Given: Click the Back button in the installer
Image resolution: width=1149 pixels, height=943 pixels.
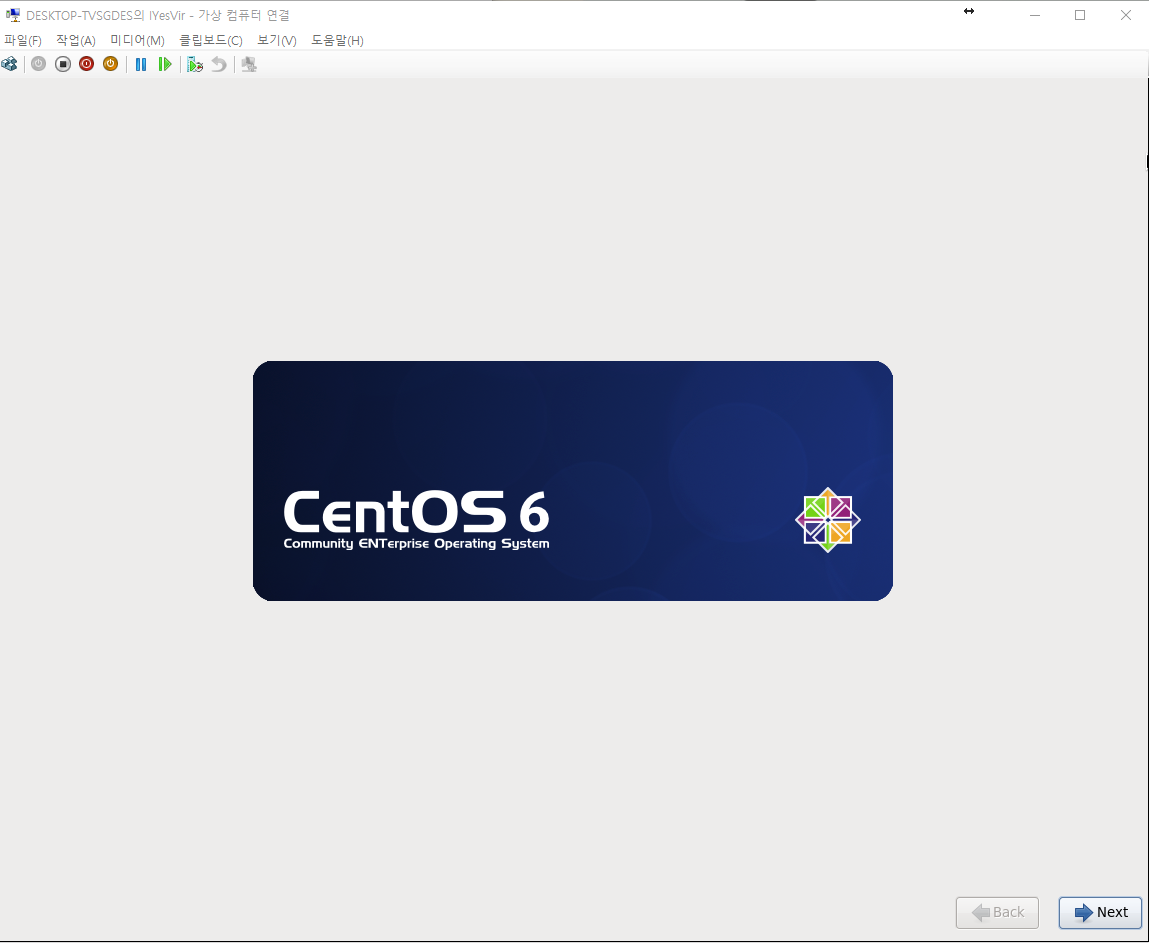Looking at the screenshot, I should click(x=997, y=912).
